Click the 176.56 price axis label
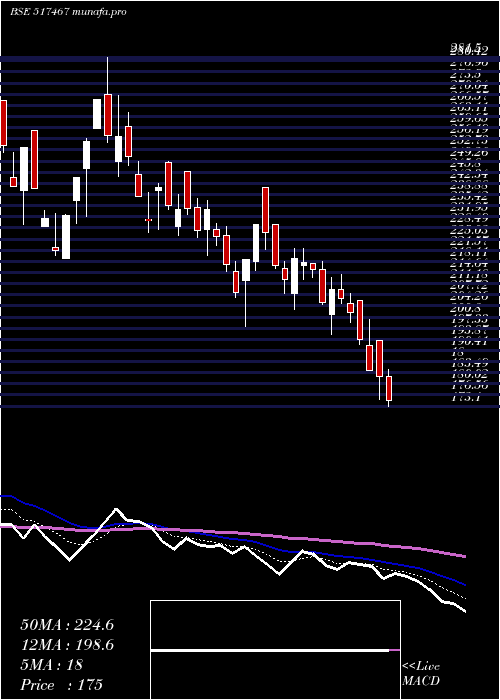Image resolution: width=500 pixels, height=700 pixels. pyautogui.click(x=469, y=386)
